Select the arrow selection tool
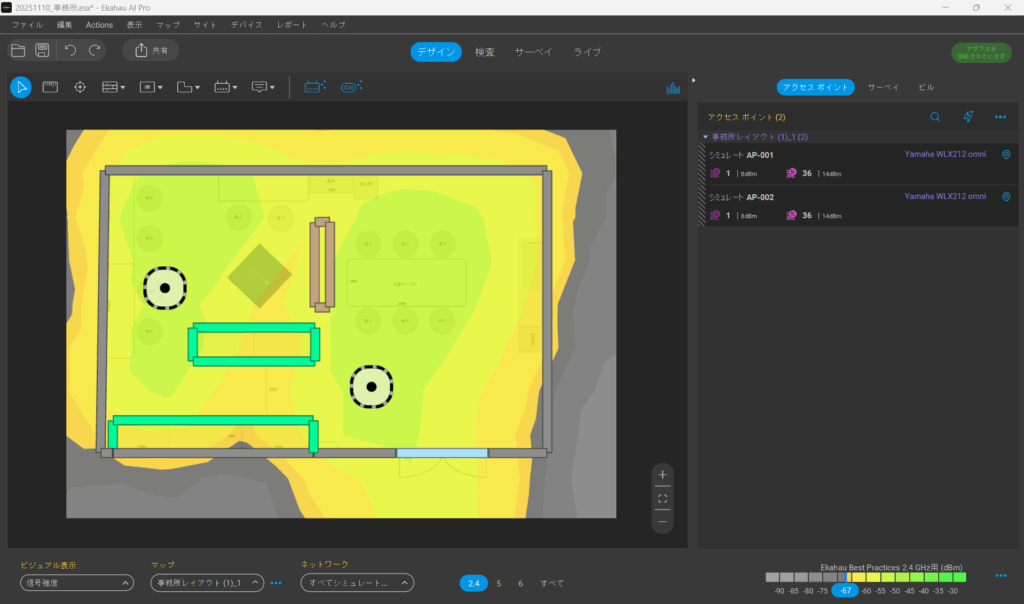Viewport: 1024px width, 604px height. 20,87
